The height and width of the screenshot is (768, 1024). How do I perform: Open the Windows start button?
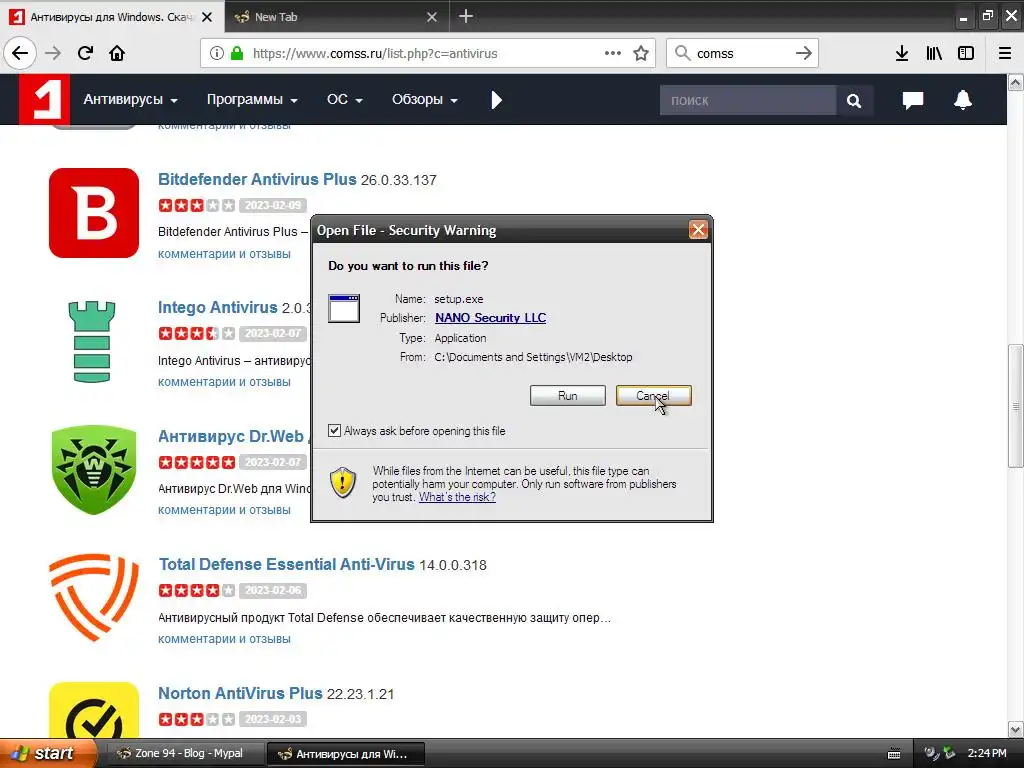[x=48, y=753]
